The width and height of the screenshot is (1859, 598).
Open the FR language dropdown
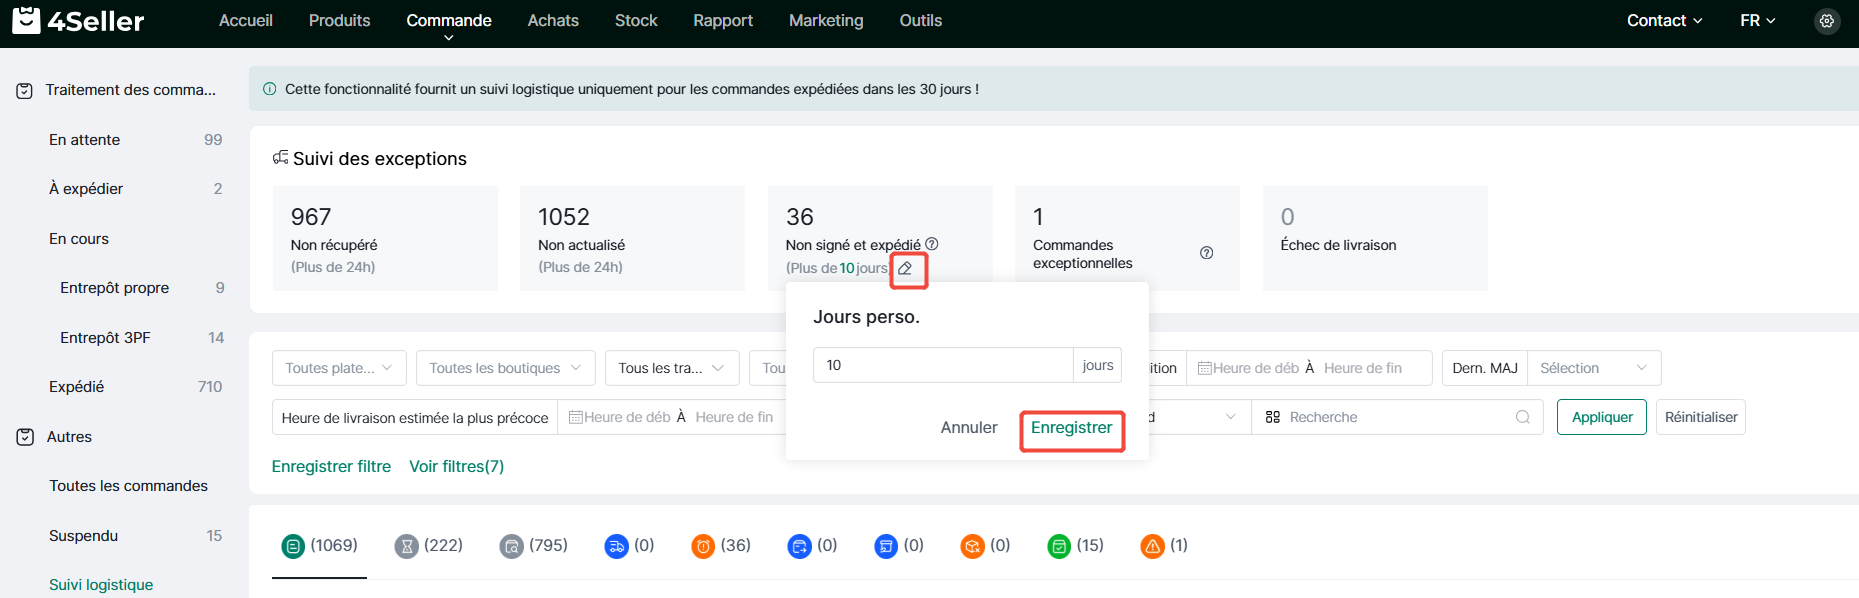[1757, 21]
